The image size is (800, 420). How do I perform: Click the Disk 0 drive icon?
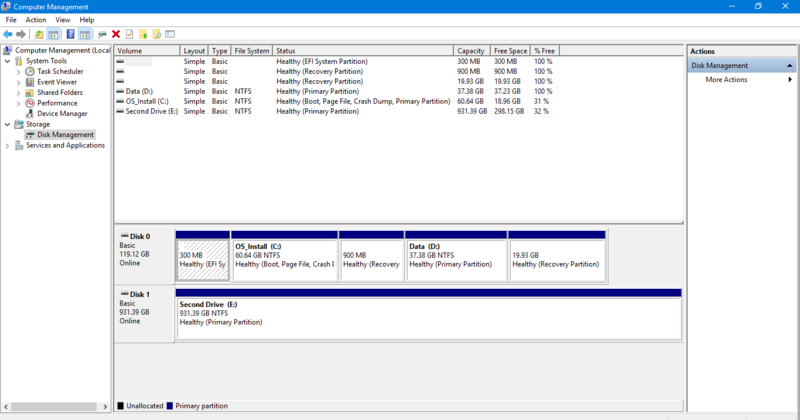point(124,236)
